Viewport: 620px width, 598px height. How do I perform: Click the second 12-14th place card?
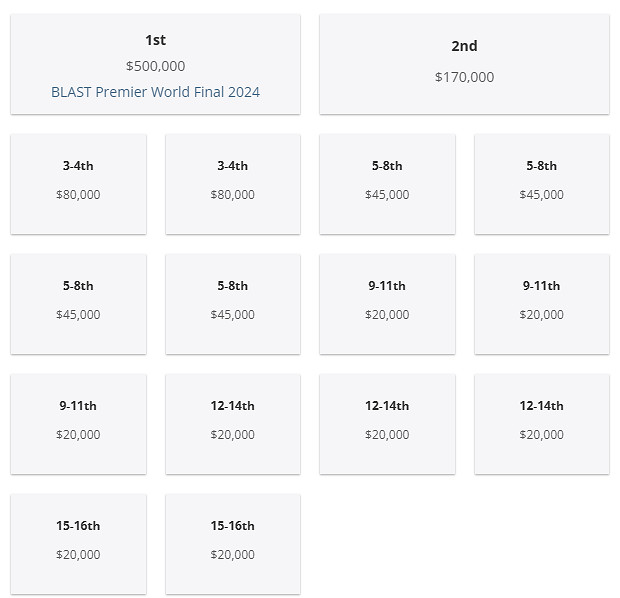pyautogui.click(x=387, y=424)
